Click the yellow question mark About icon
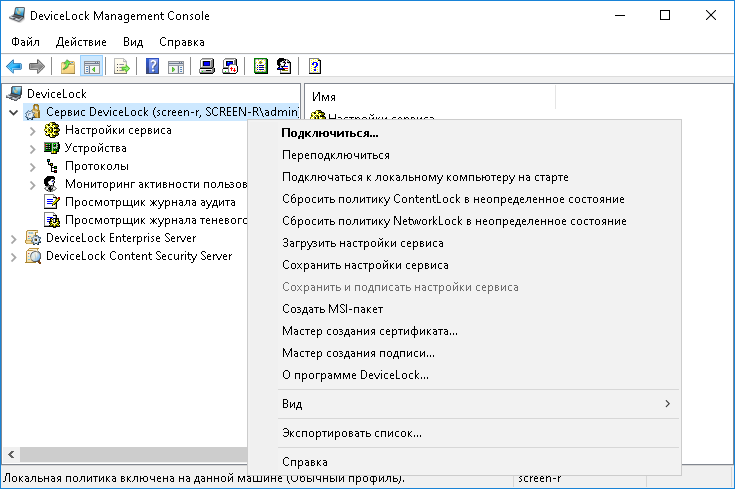Image resolution: width=735 pixels, height=489 pixels. pyautogui.click(x=315, y=67)
